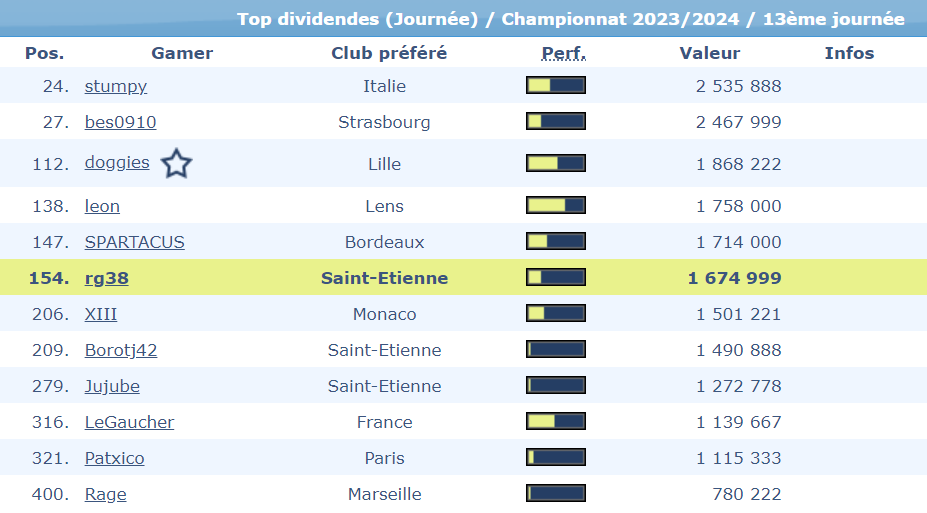Image resolution: width=927 pixels, height=513 pixels.
Task: Open the Patxico profile link
Action: [x=114, y=458]
